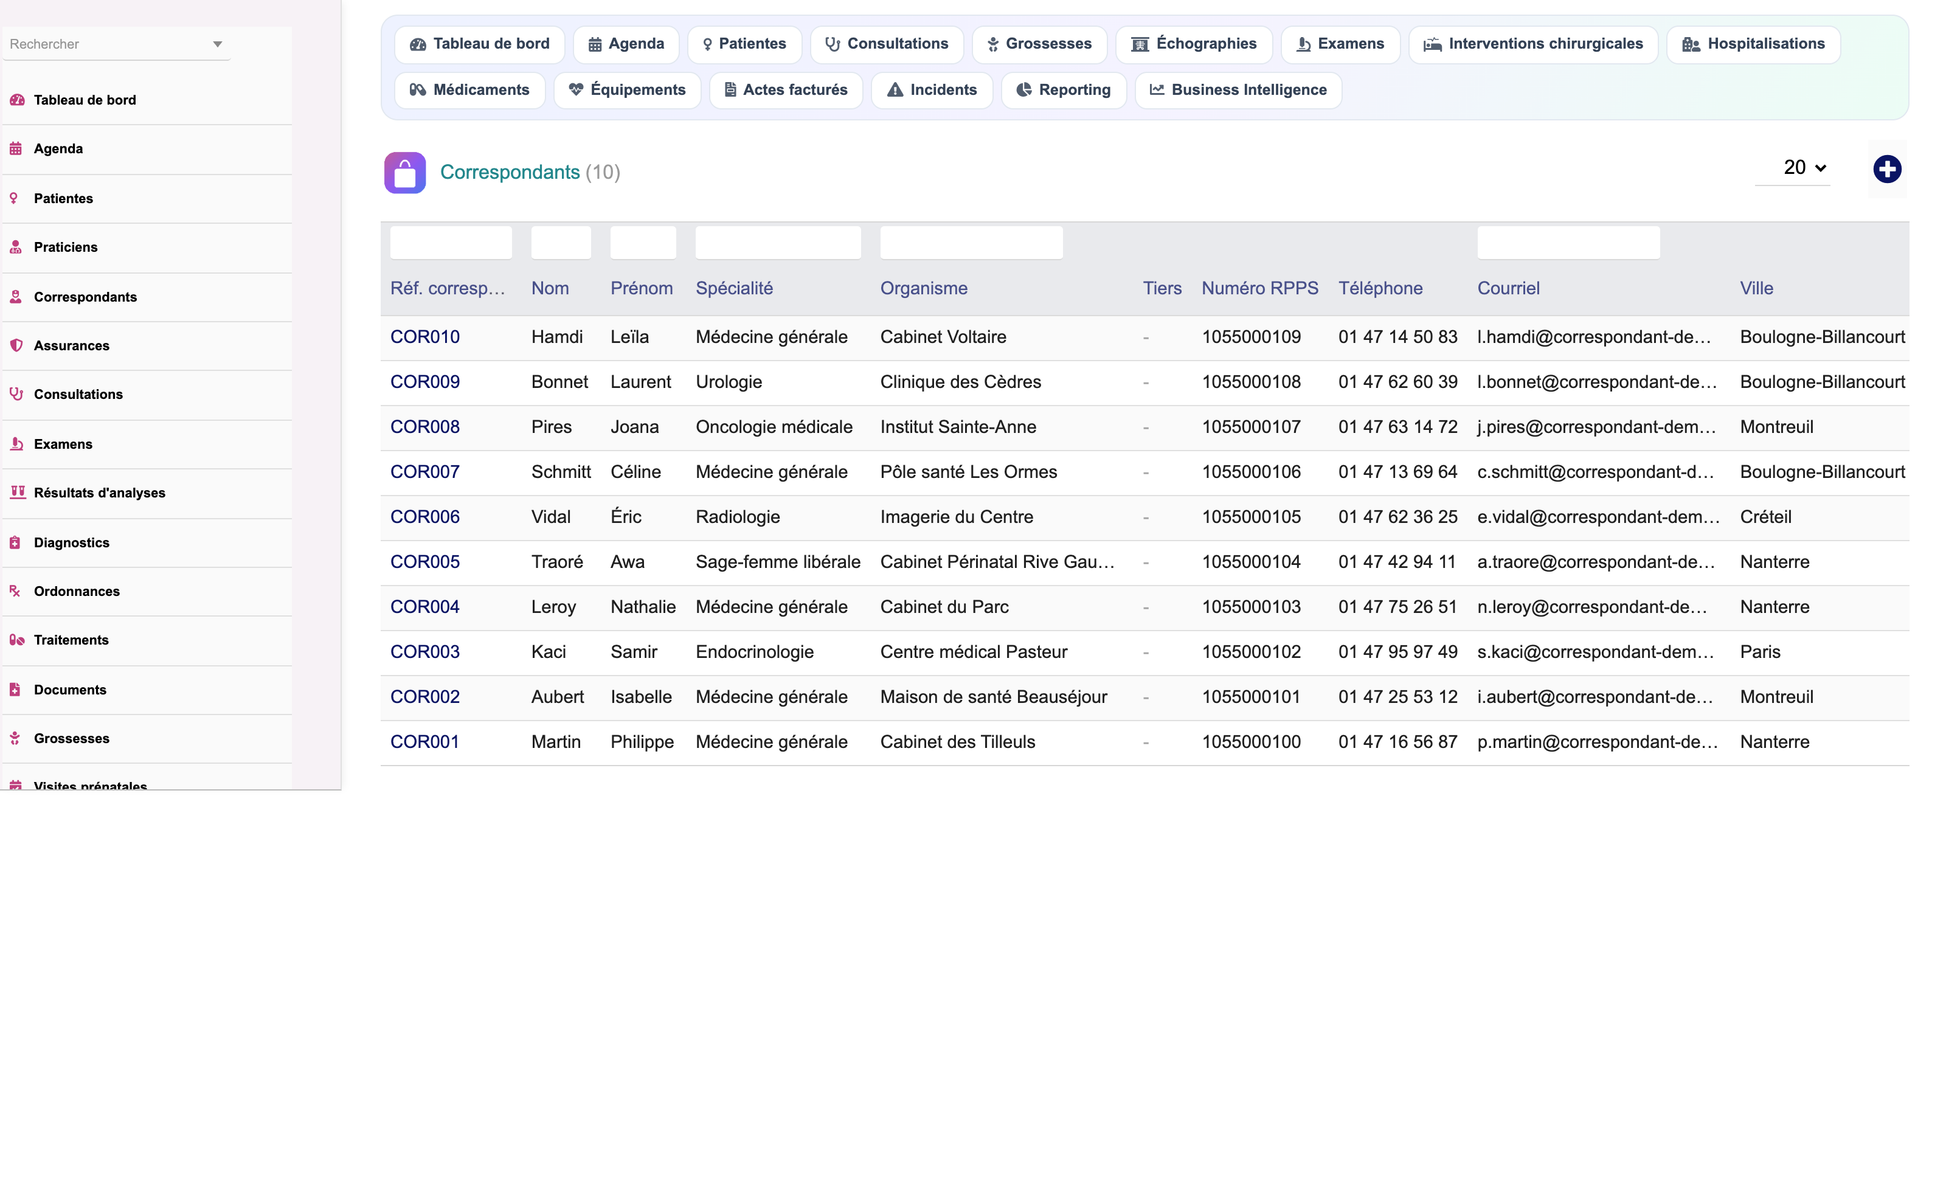Open correspondant COR005
The image size is (1946, 1204).
click(425, 562)
